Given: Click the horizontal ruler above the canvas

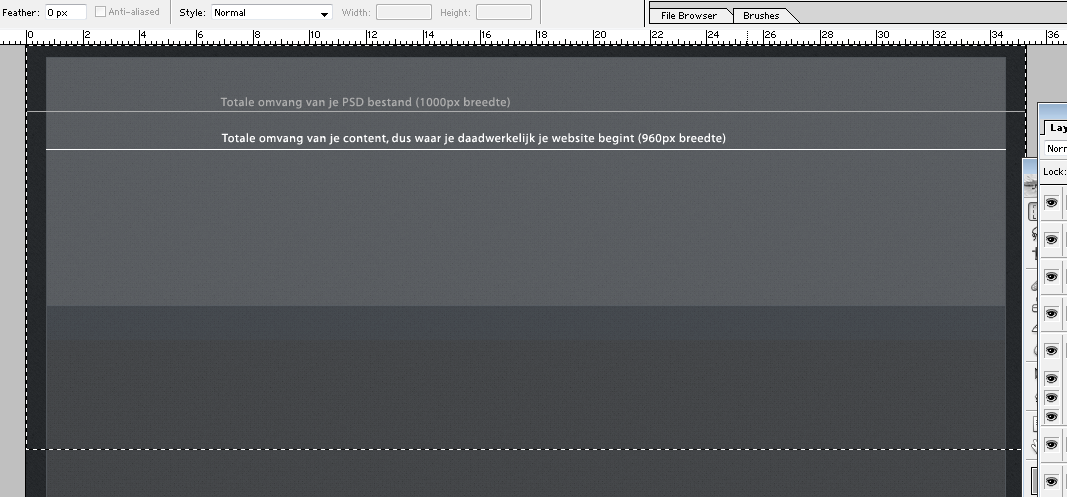Looking at the screenshot, I should click(500, 37).
